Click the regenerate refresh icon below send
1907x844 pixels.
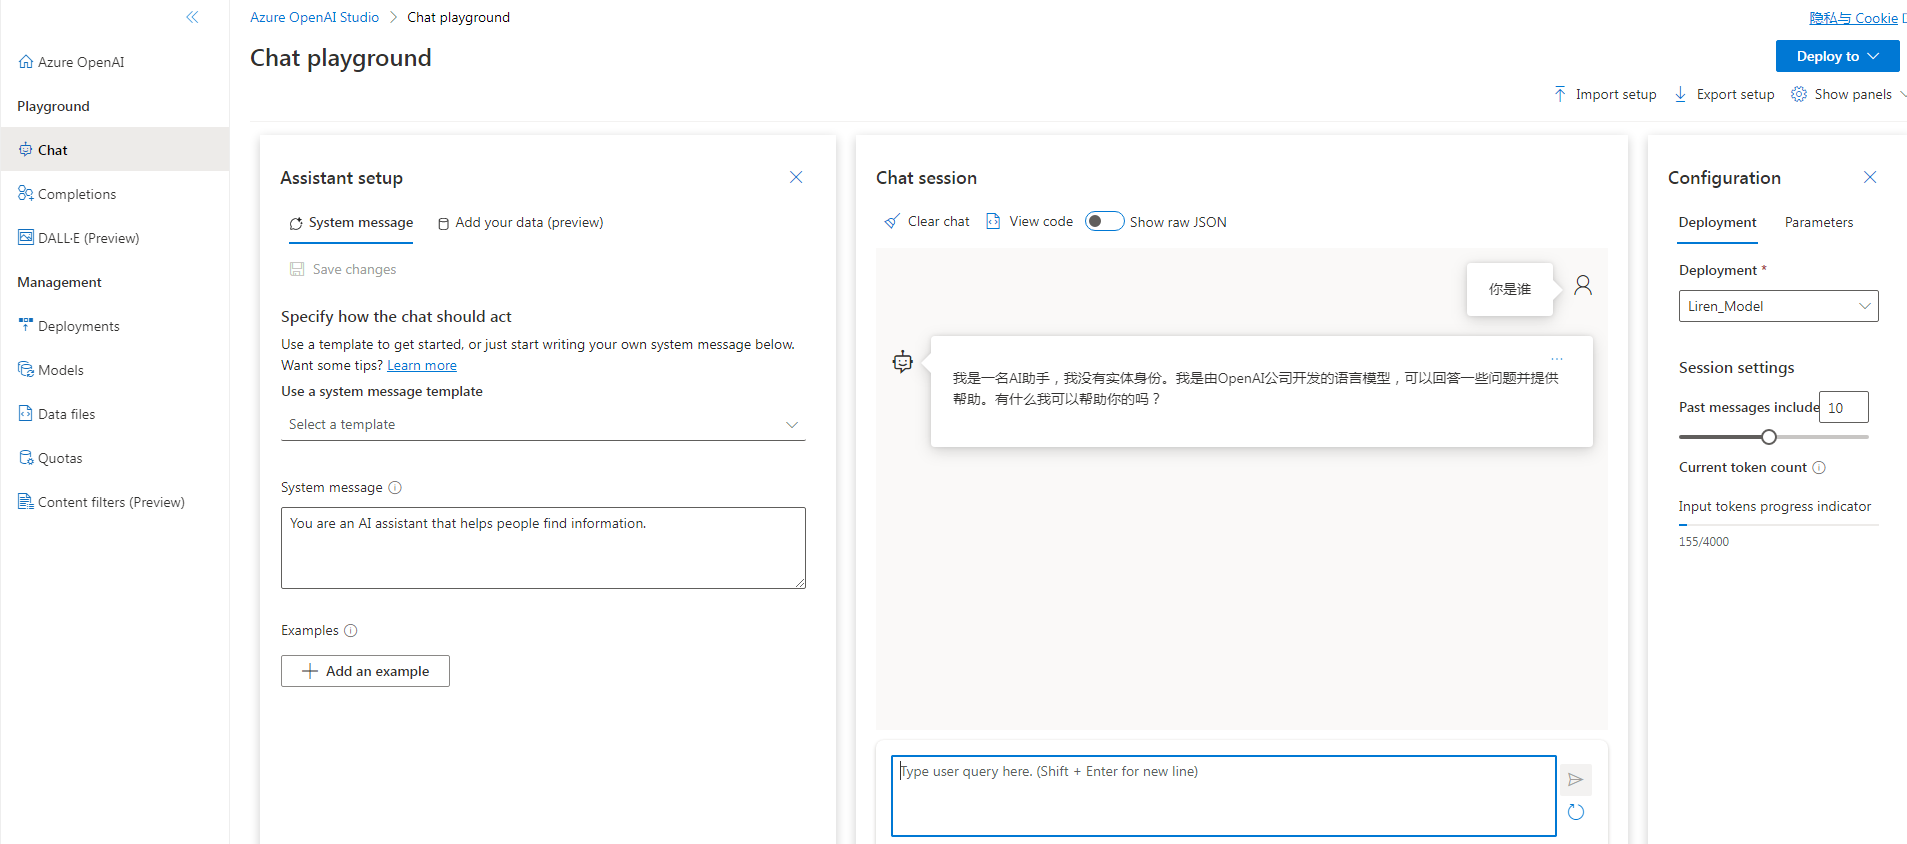[1576, 812]
